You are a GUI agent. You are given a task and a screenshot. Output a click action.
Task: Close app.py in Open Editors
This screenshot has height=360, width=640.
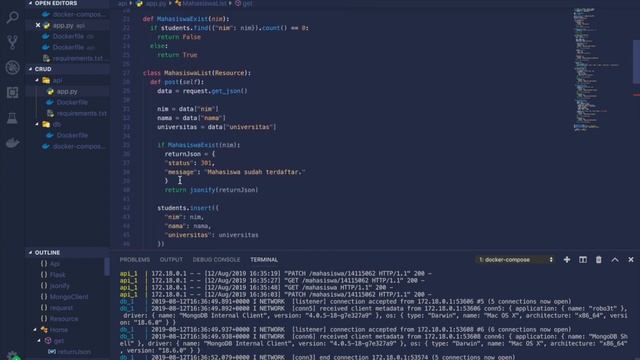point(38,25)
